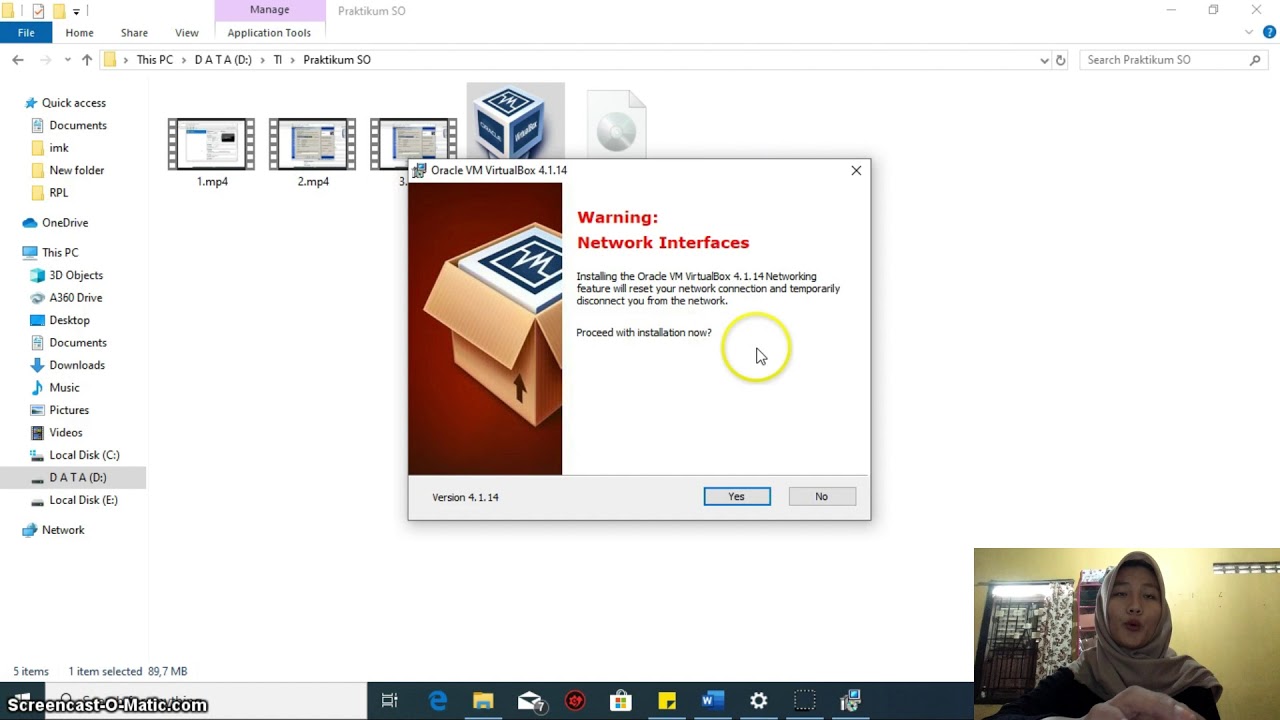Open the View ribbon tab
Image resolution: width=1280 pixels, height=720 pixels.
tap(187, 33)
